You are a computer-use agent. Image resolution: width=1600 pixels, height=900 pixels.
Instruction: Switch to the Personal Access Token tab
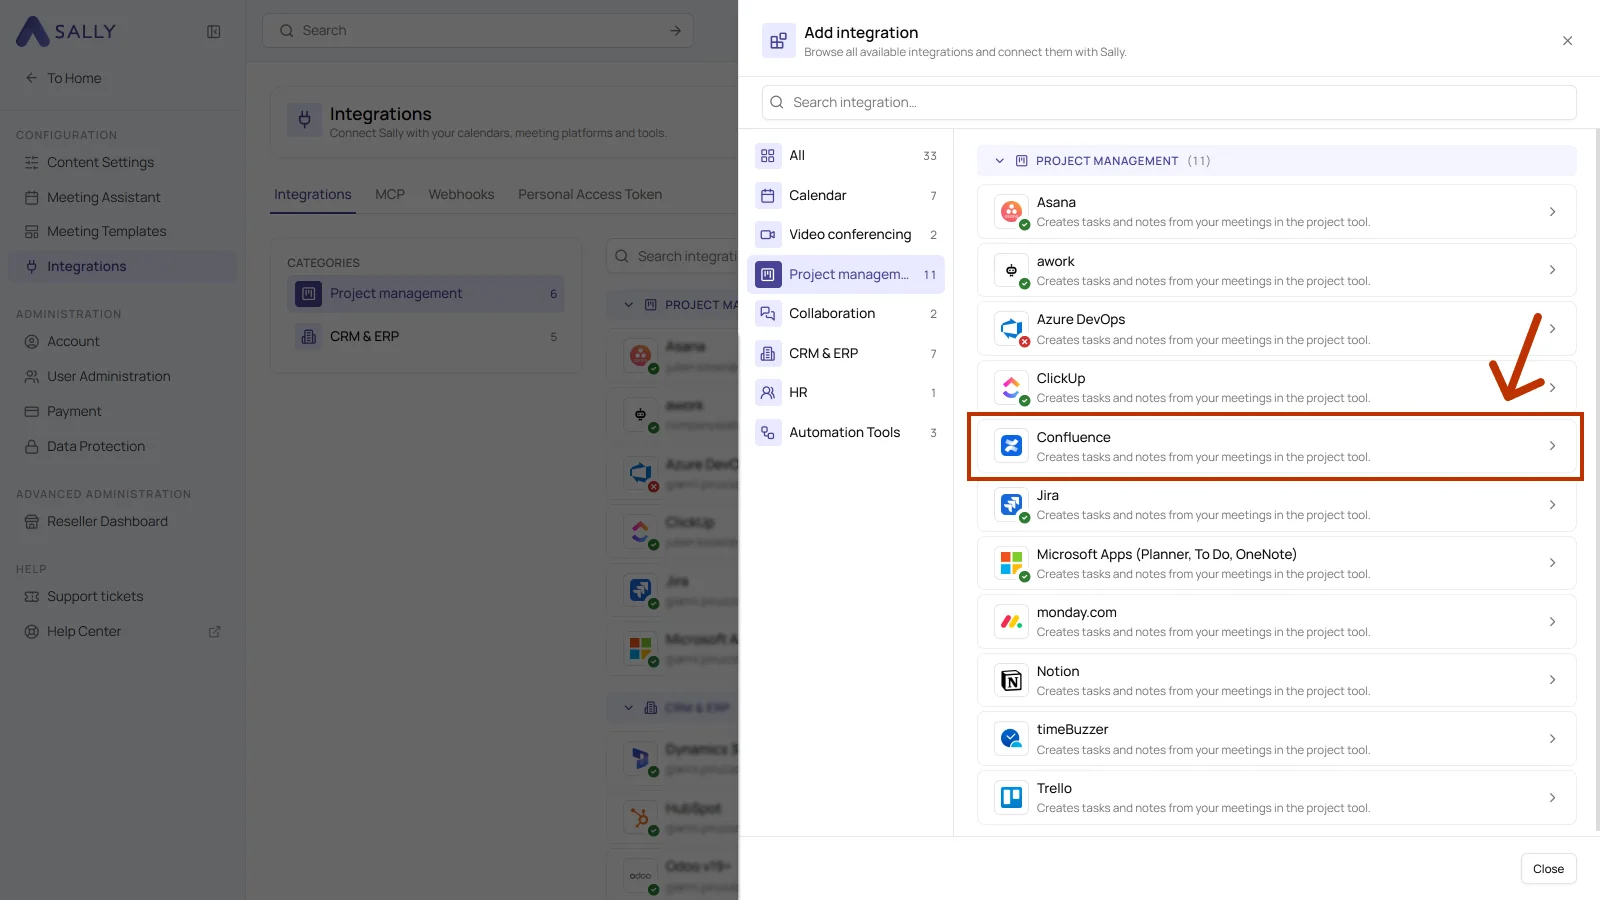pos(590,195)
